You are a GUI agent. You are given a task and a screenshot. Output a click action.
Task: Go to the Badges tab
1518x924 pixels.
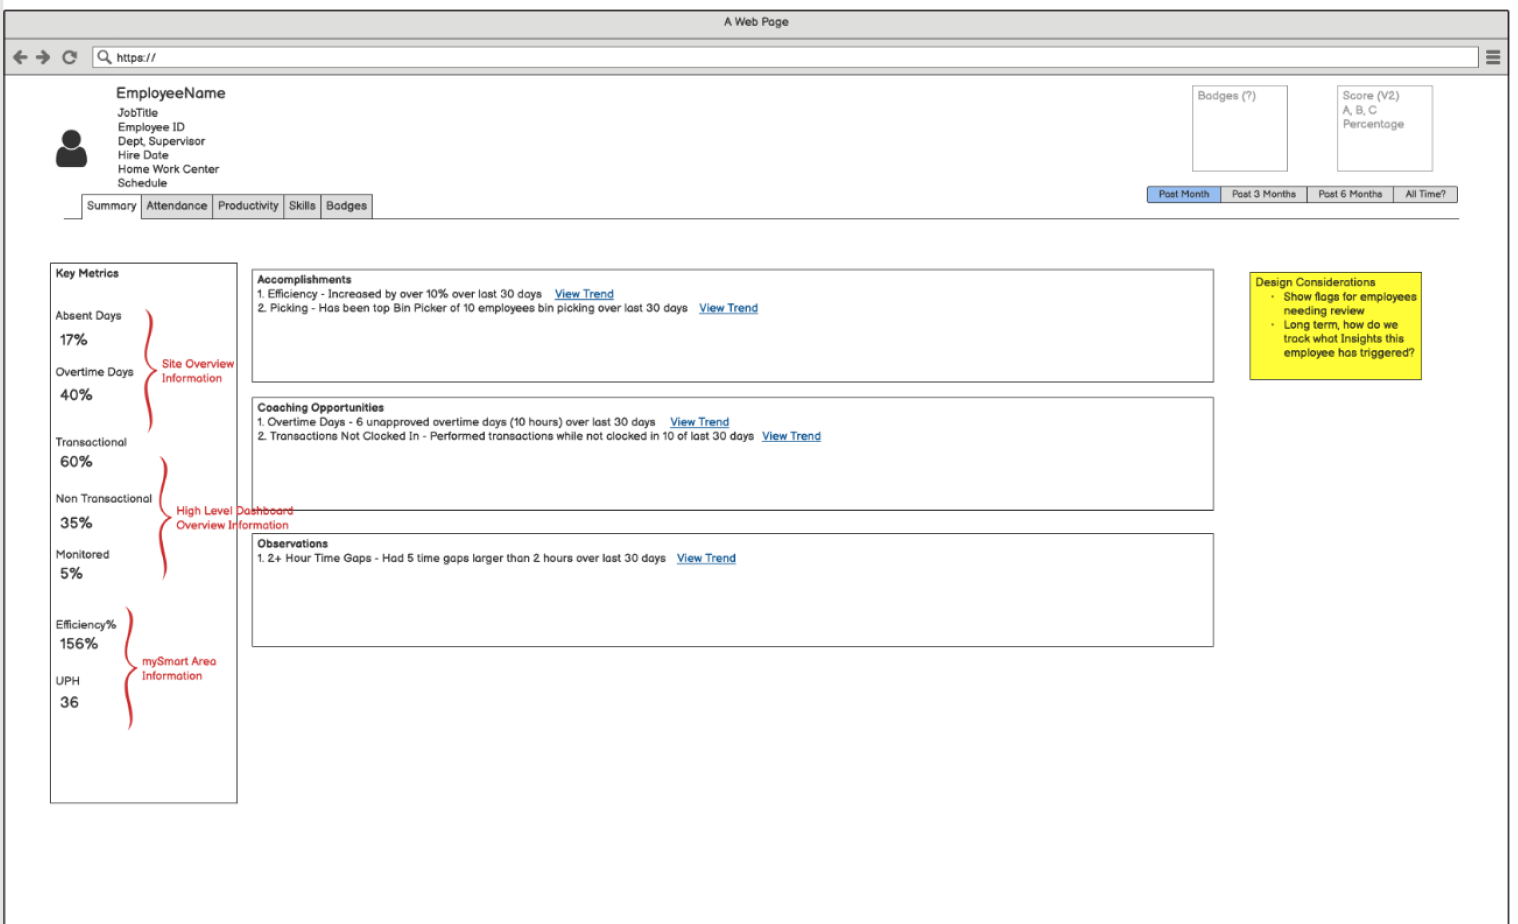[346, 206]
